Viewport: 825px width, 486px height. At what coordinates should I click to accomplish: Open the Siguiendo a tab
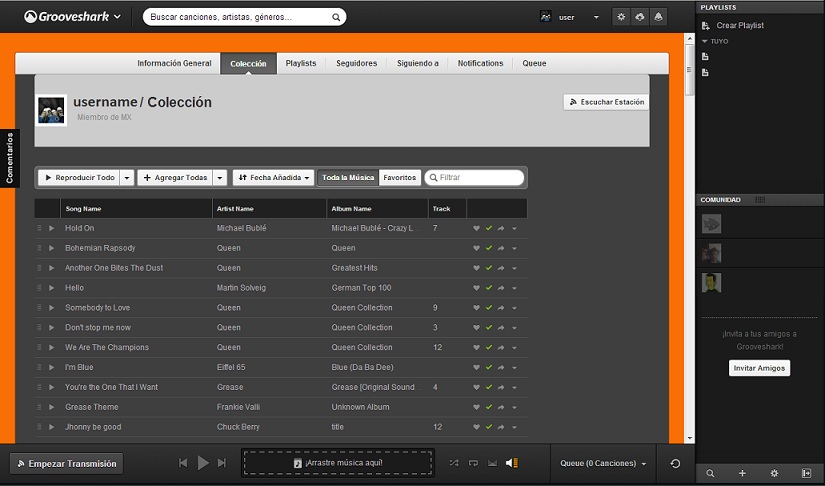[x=418, y=63]
